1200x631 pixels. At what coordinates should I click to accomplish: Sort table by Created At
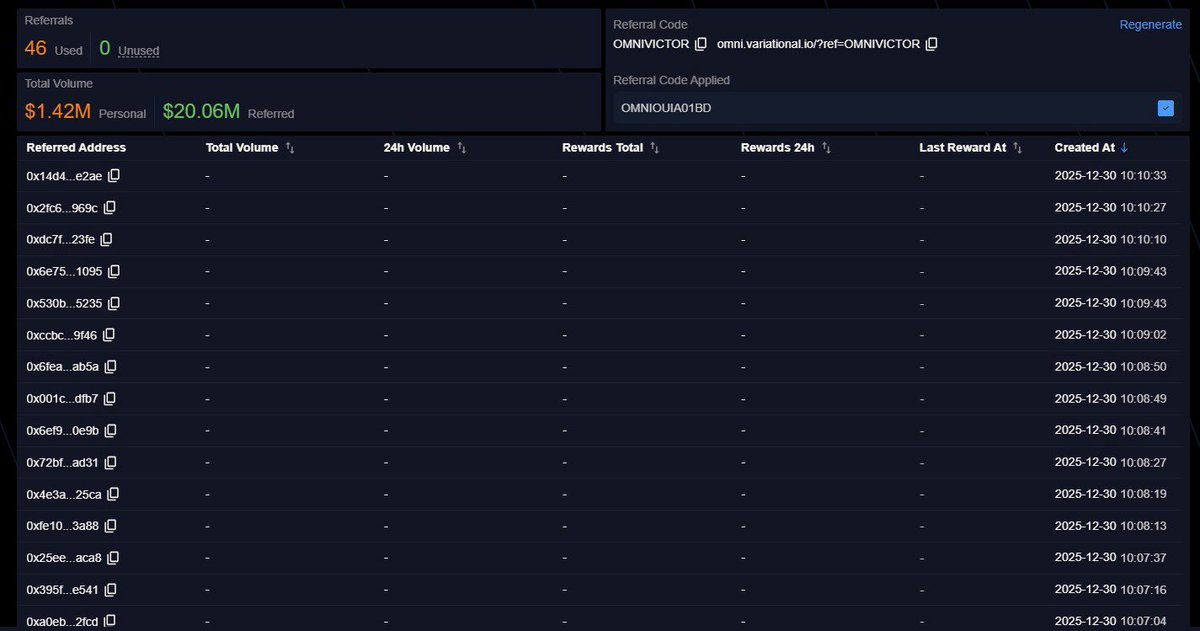tap(1124, 147)
